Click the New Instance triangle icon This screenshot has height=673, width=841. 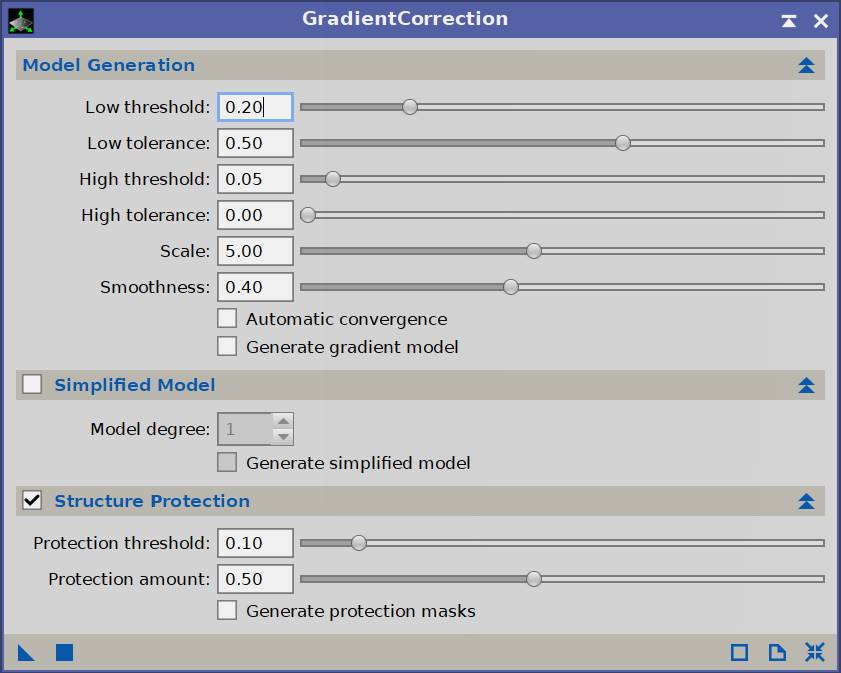pos(26,653)
